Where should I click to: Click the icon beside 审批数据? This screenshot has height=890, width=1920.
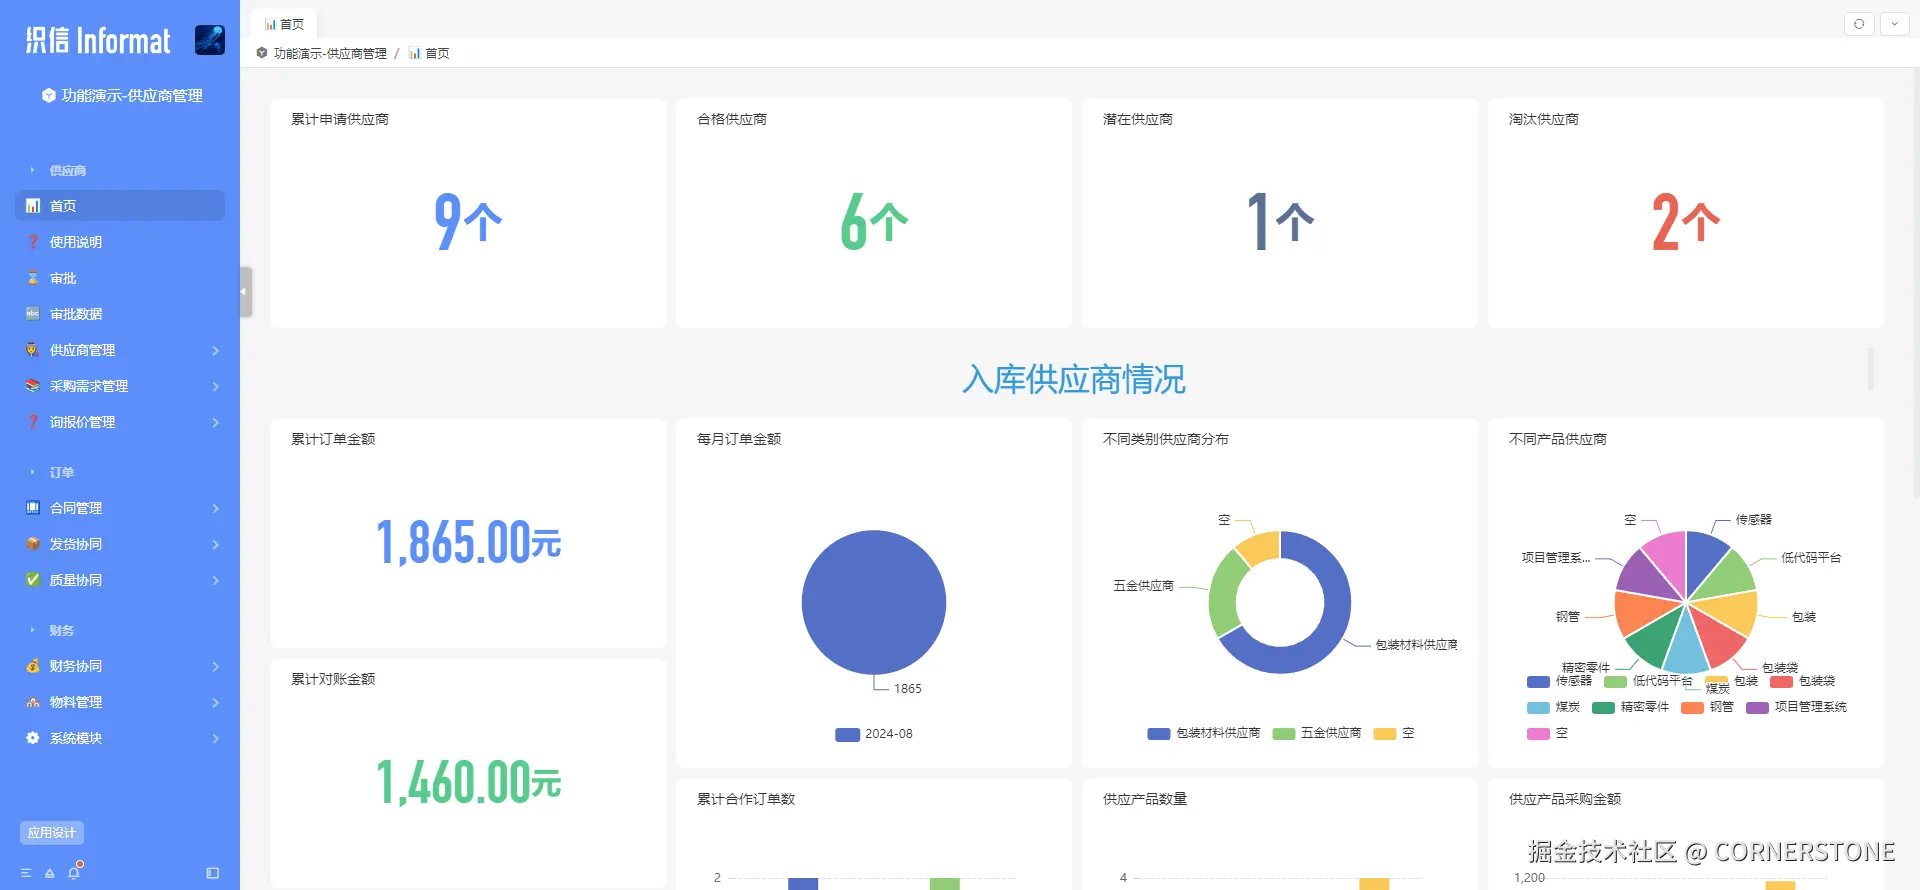click(x=33, y=314)
